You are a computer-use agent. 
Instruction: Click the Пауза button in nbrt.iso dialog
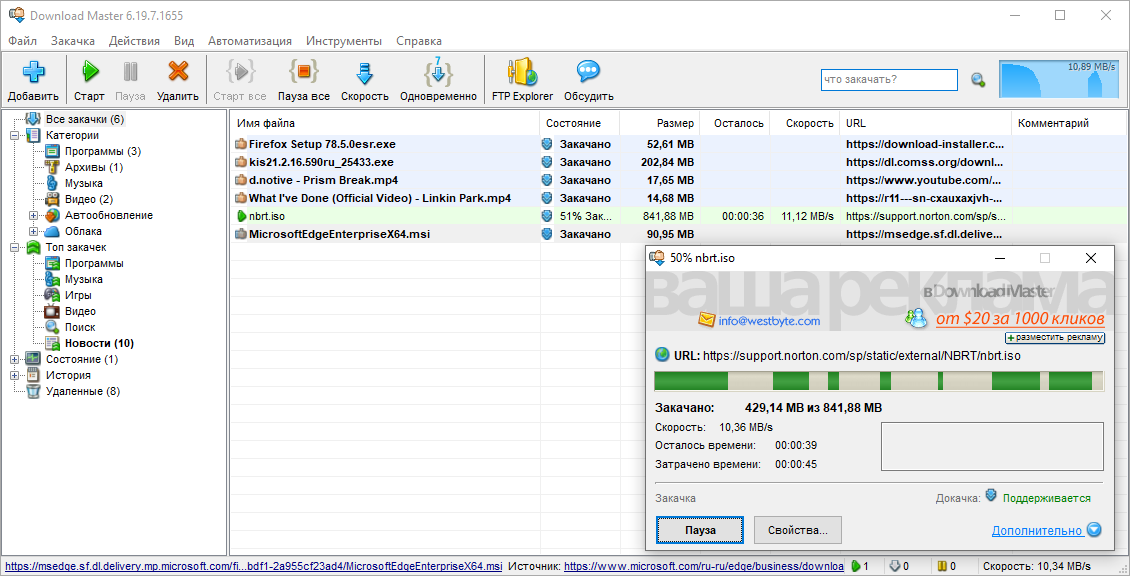pyautogui.click(x=700, y=530)
